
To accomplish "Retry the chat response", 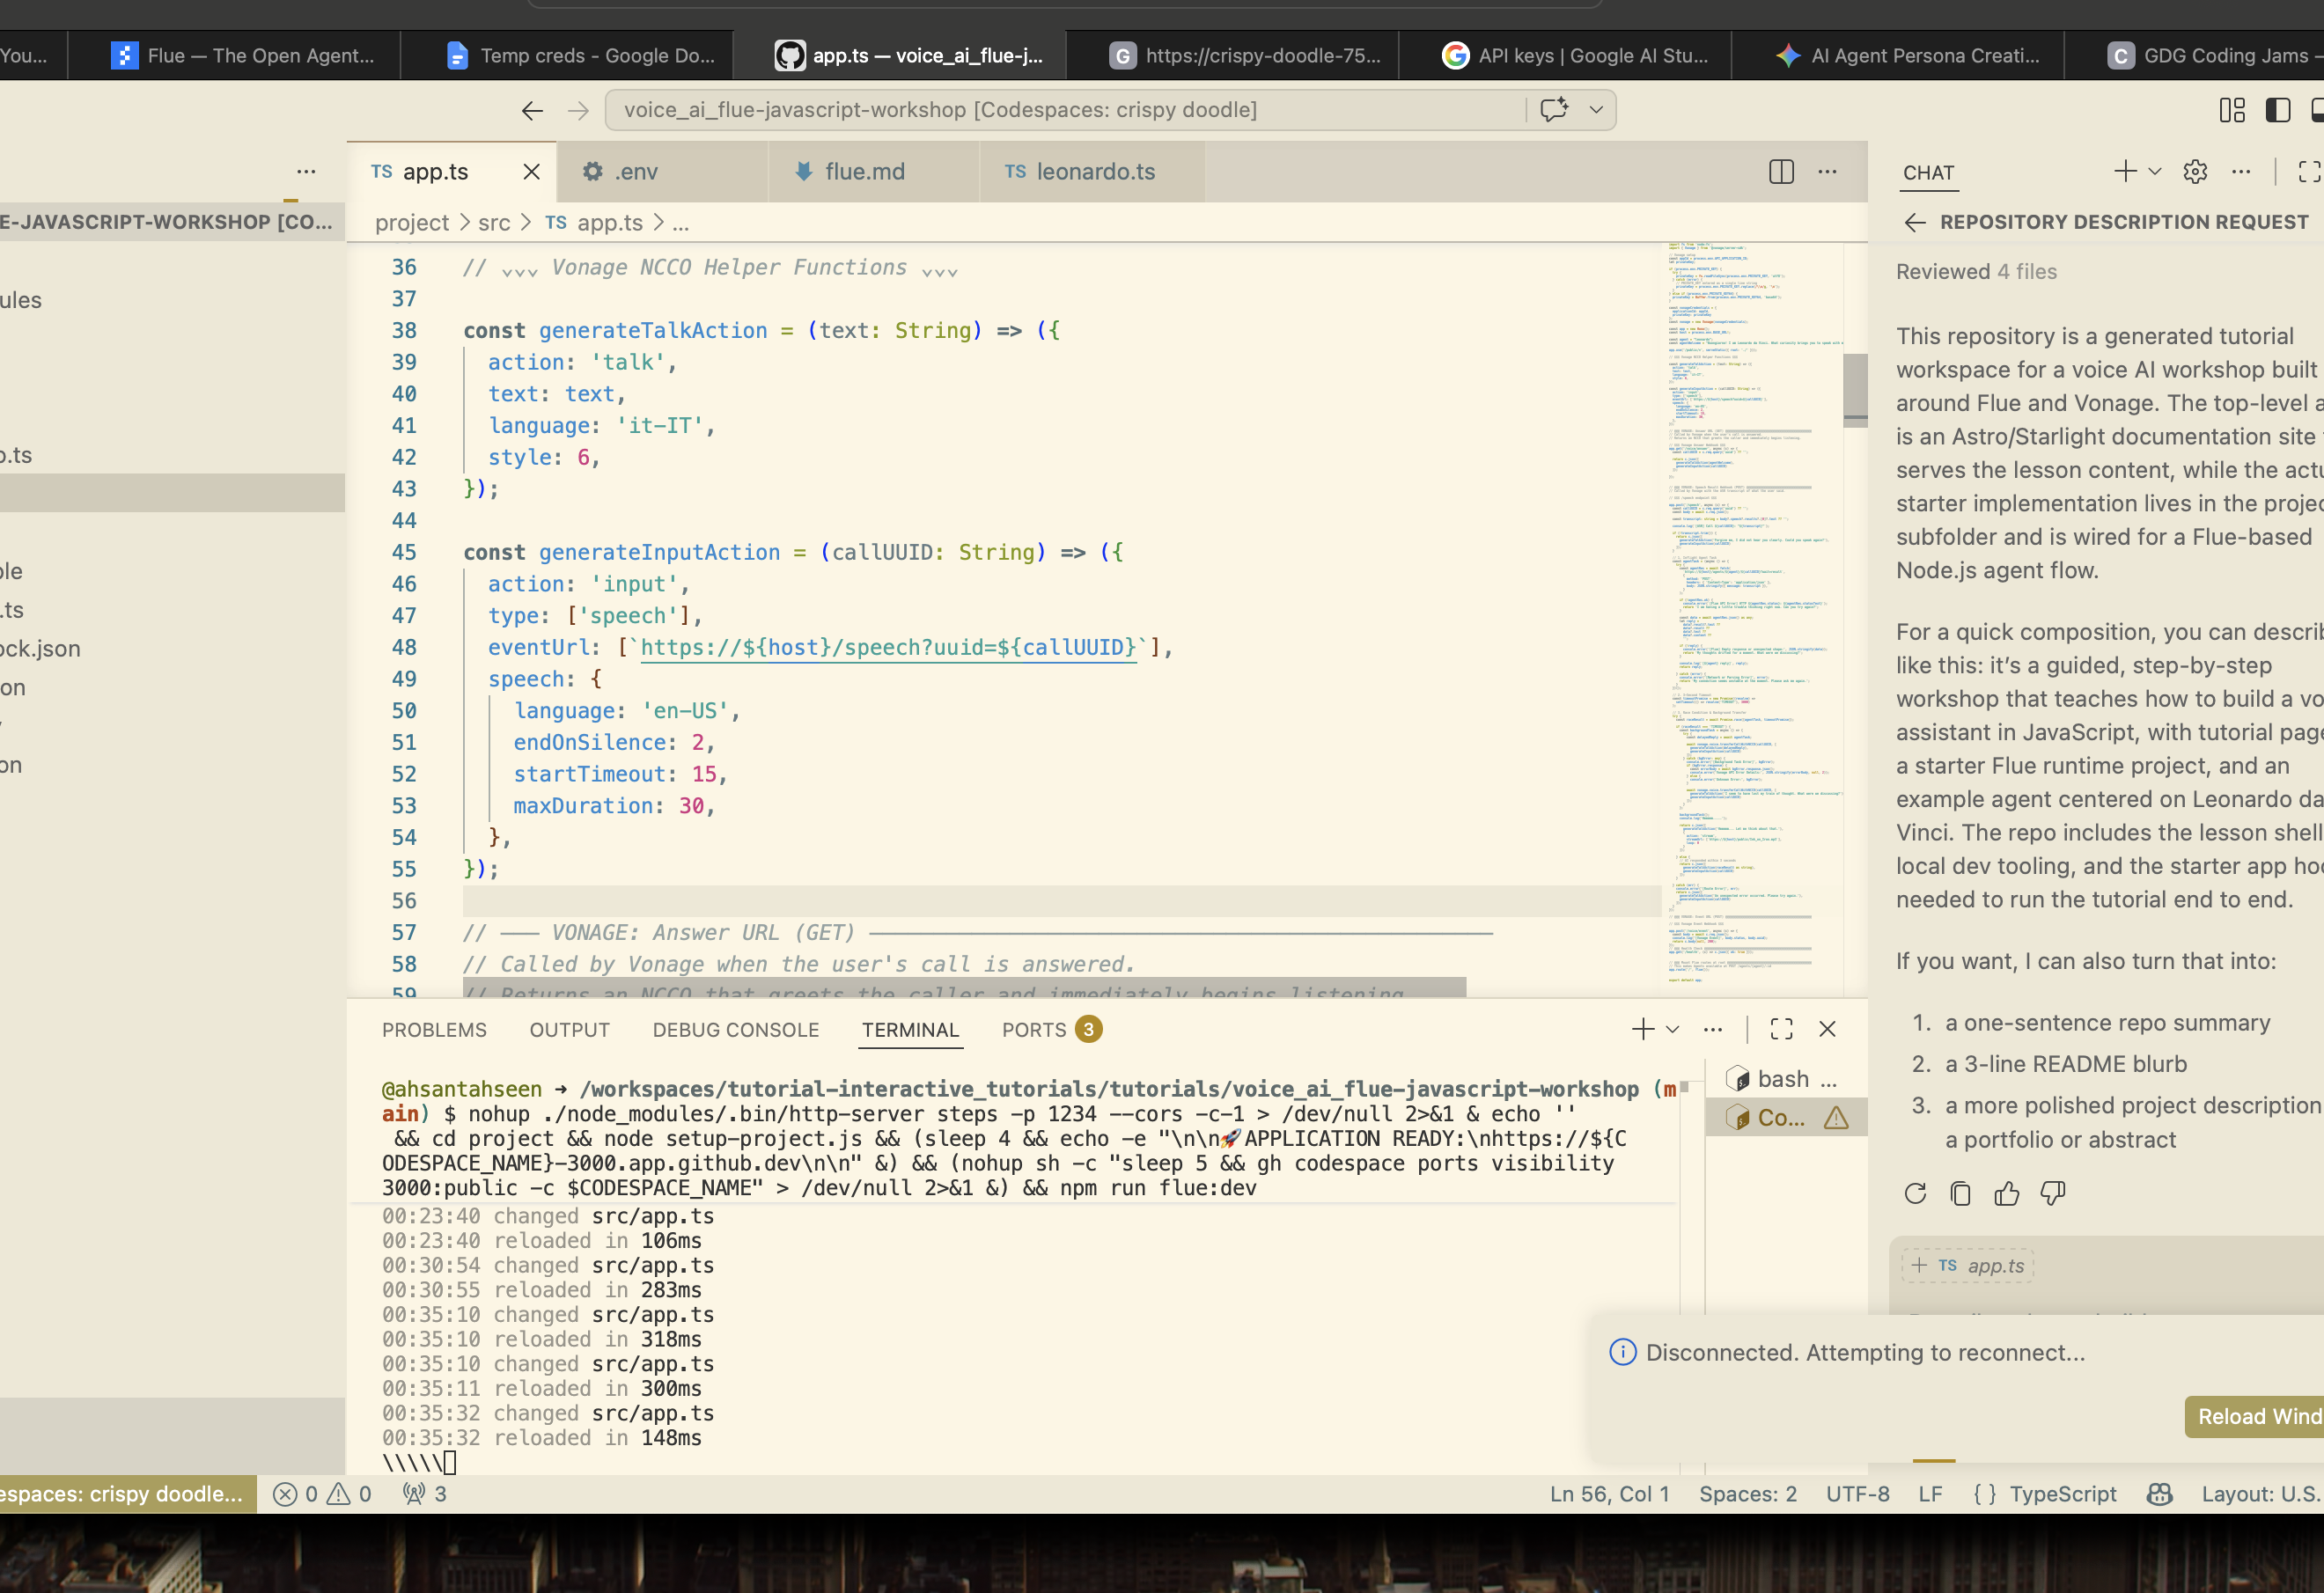I will [1915, 1193].
